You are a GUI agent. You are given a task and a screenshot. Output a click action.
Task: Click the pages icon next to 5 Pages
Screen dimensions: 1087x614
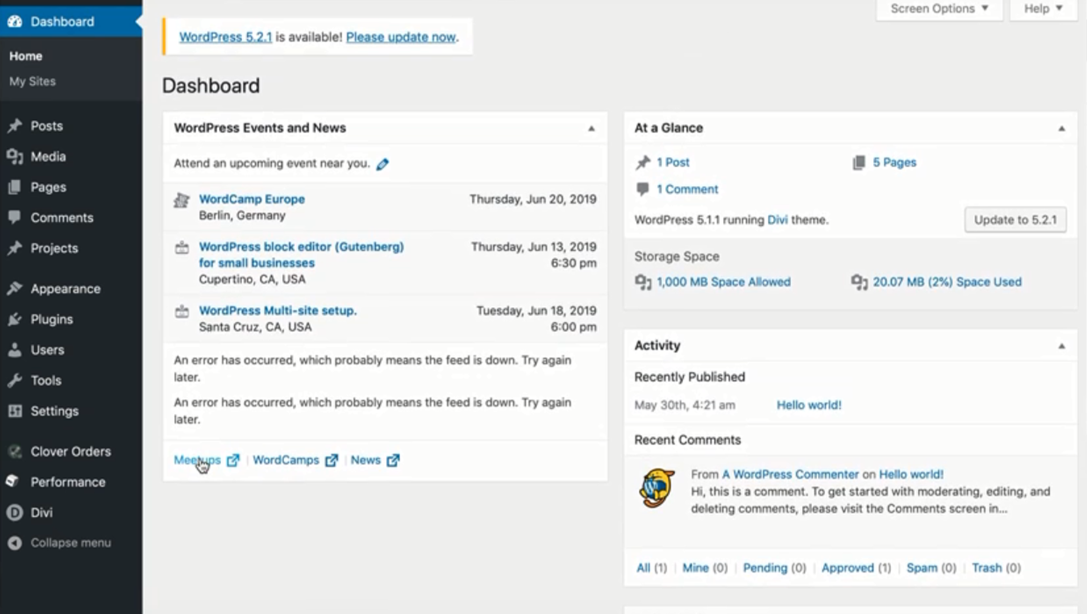[x=859, y=162]
